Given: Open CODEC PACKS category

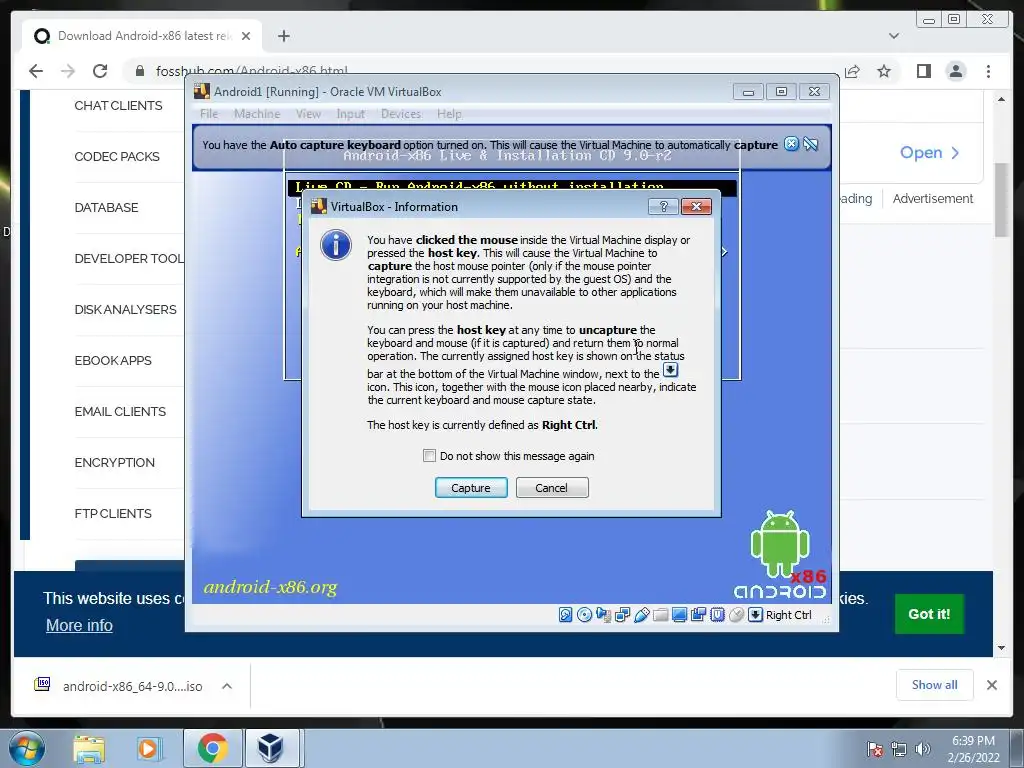Looking at the screenshot, I should click(117, 157).
